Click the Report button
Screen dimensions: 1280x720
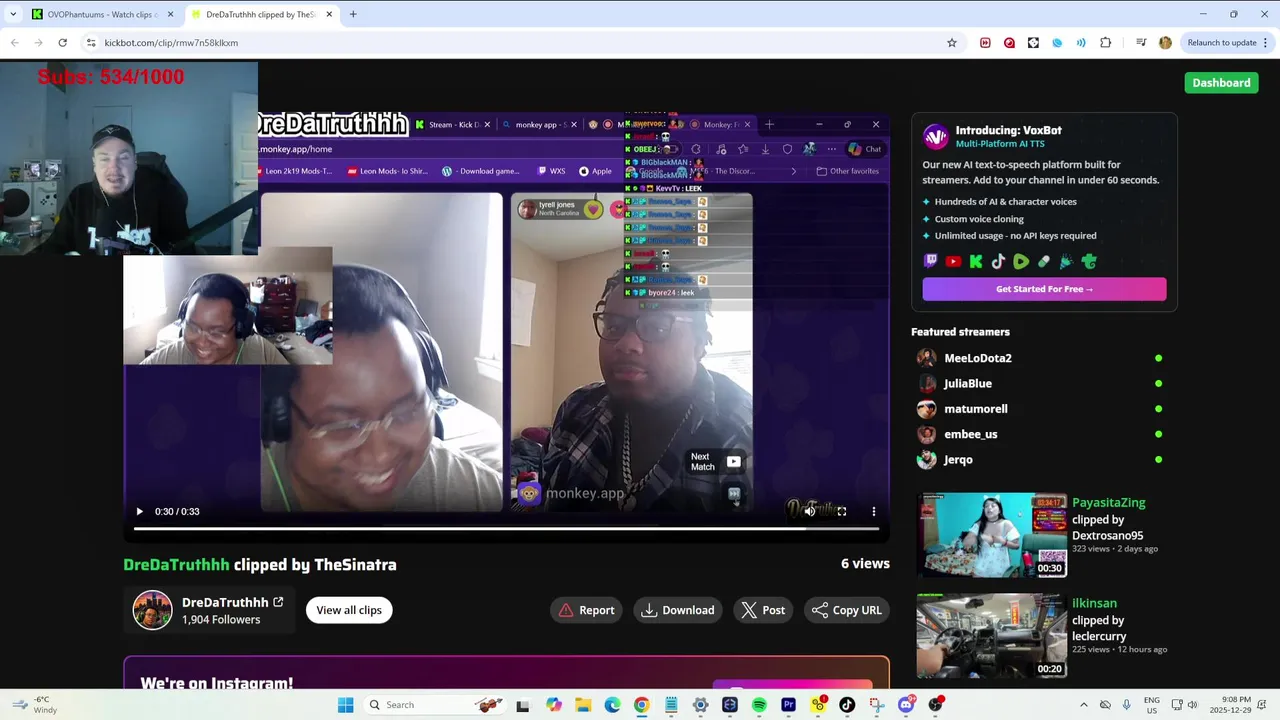click(587, 610)
